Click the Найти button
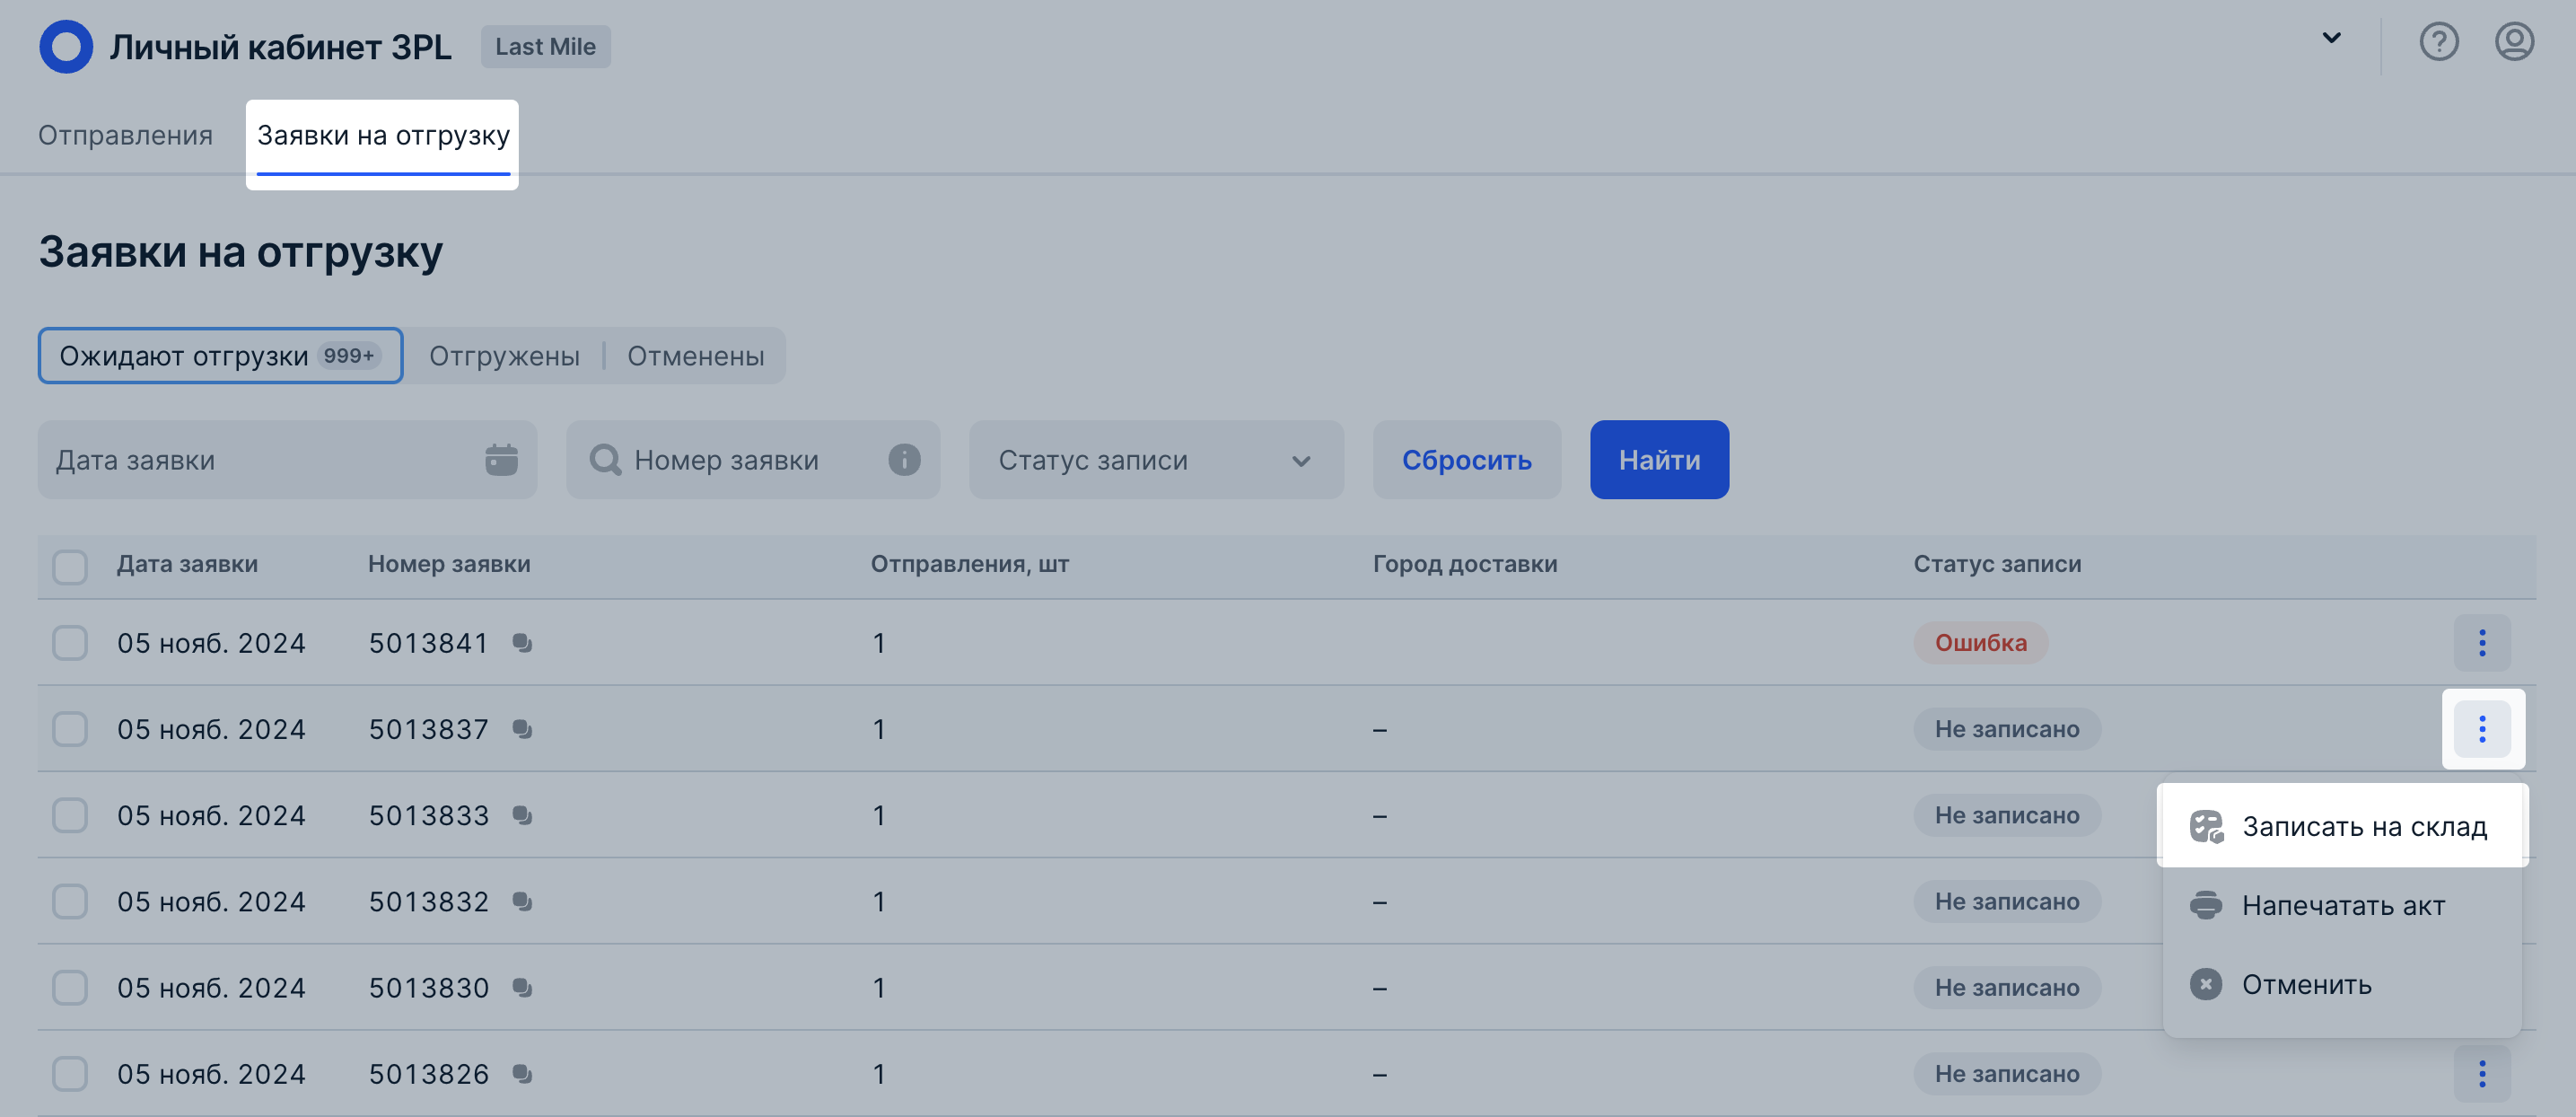 [1659, 460]
